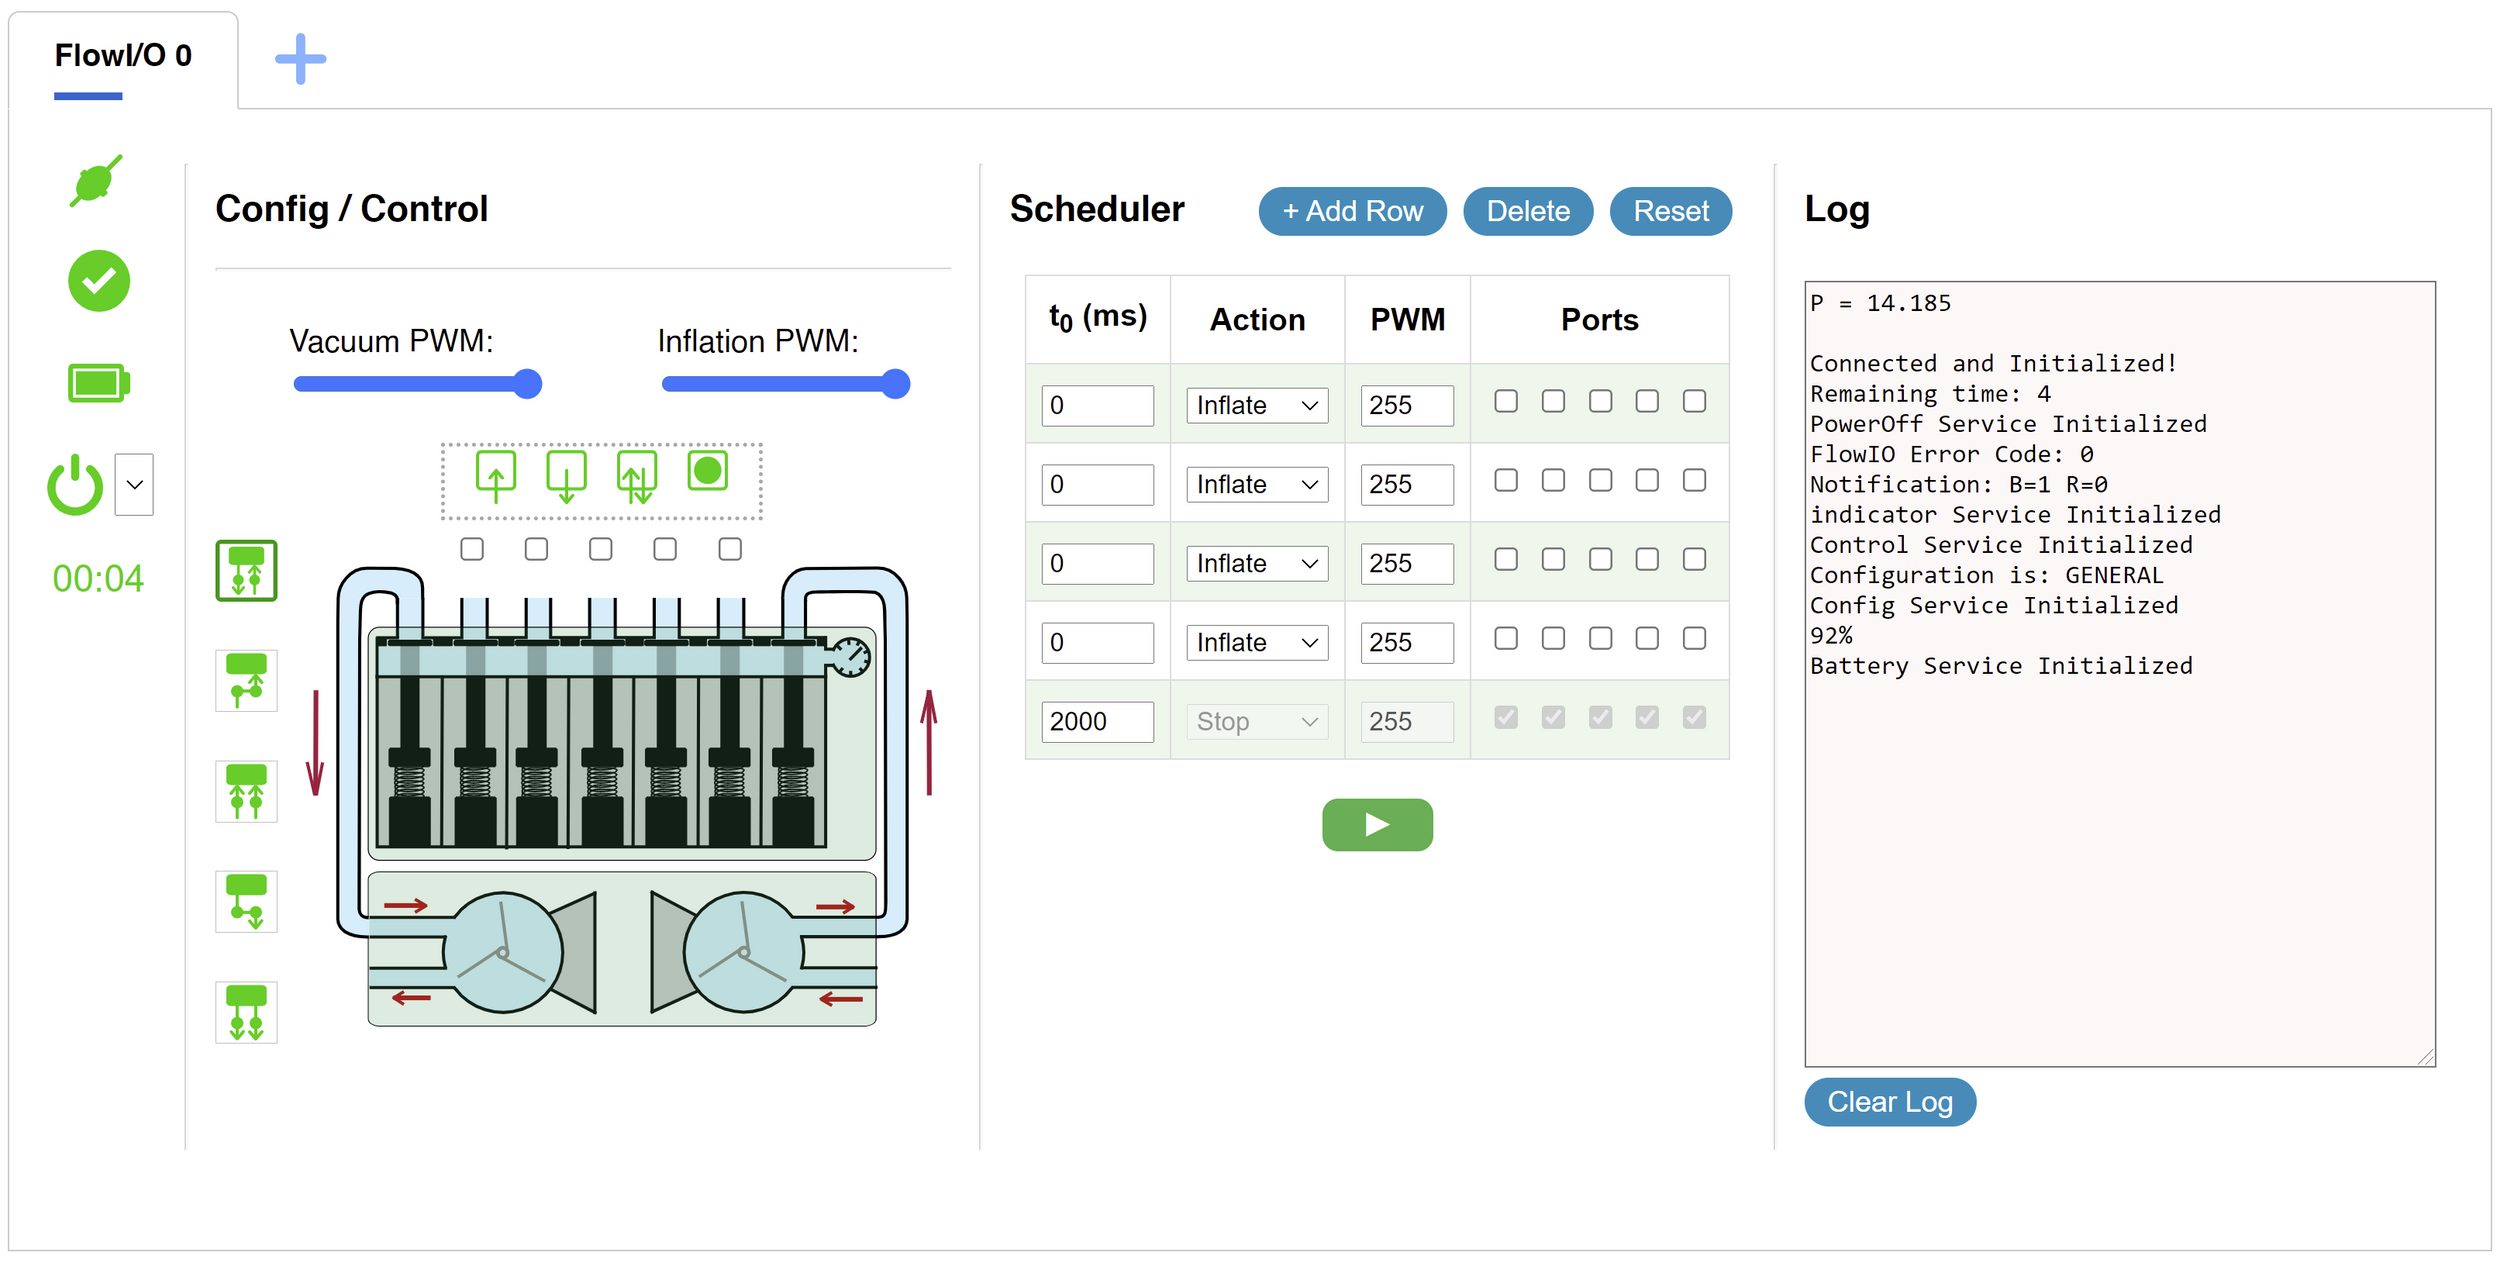Select the highlighted GENERAL configuration icon
The width and height of the screenshot is (2500, 1266).
point(245,571)
